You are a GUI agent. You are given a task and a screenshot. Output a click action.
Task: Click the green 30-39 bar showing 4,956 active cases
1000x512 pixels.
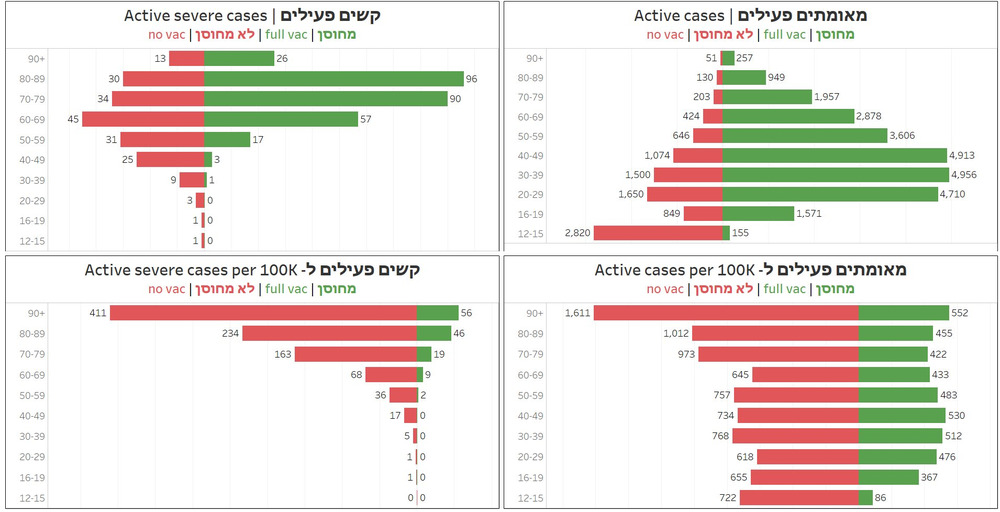point(834,174)
